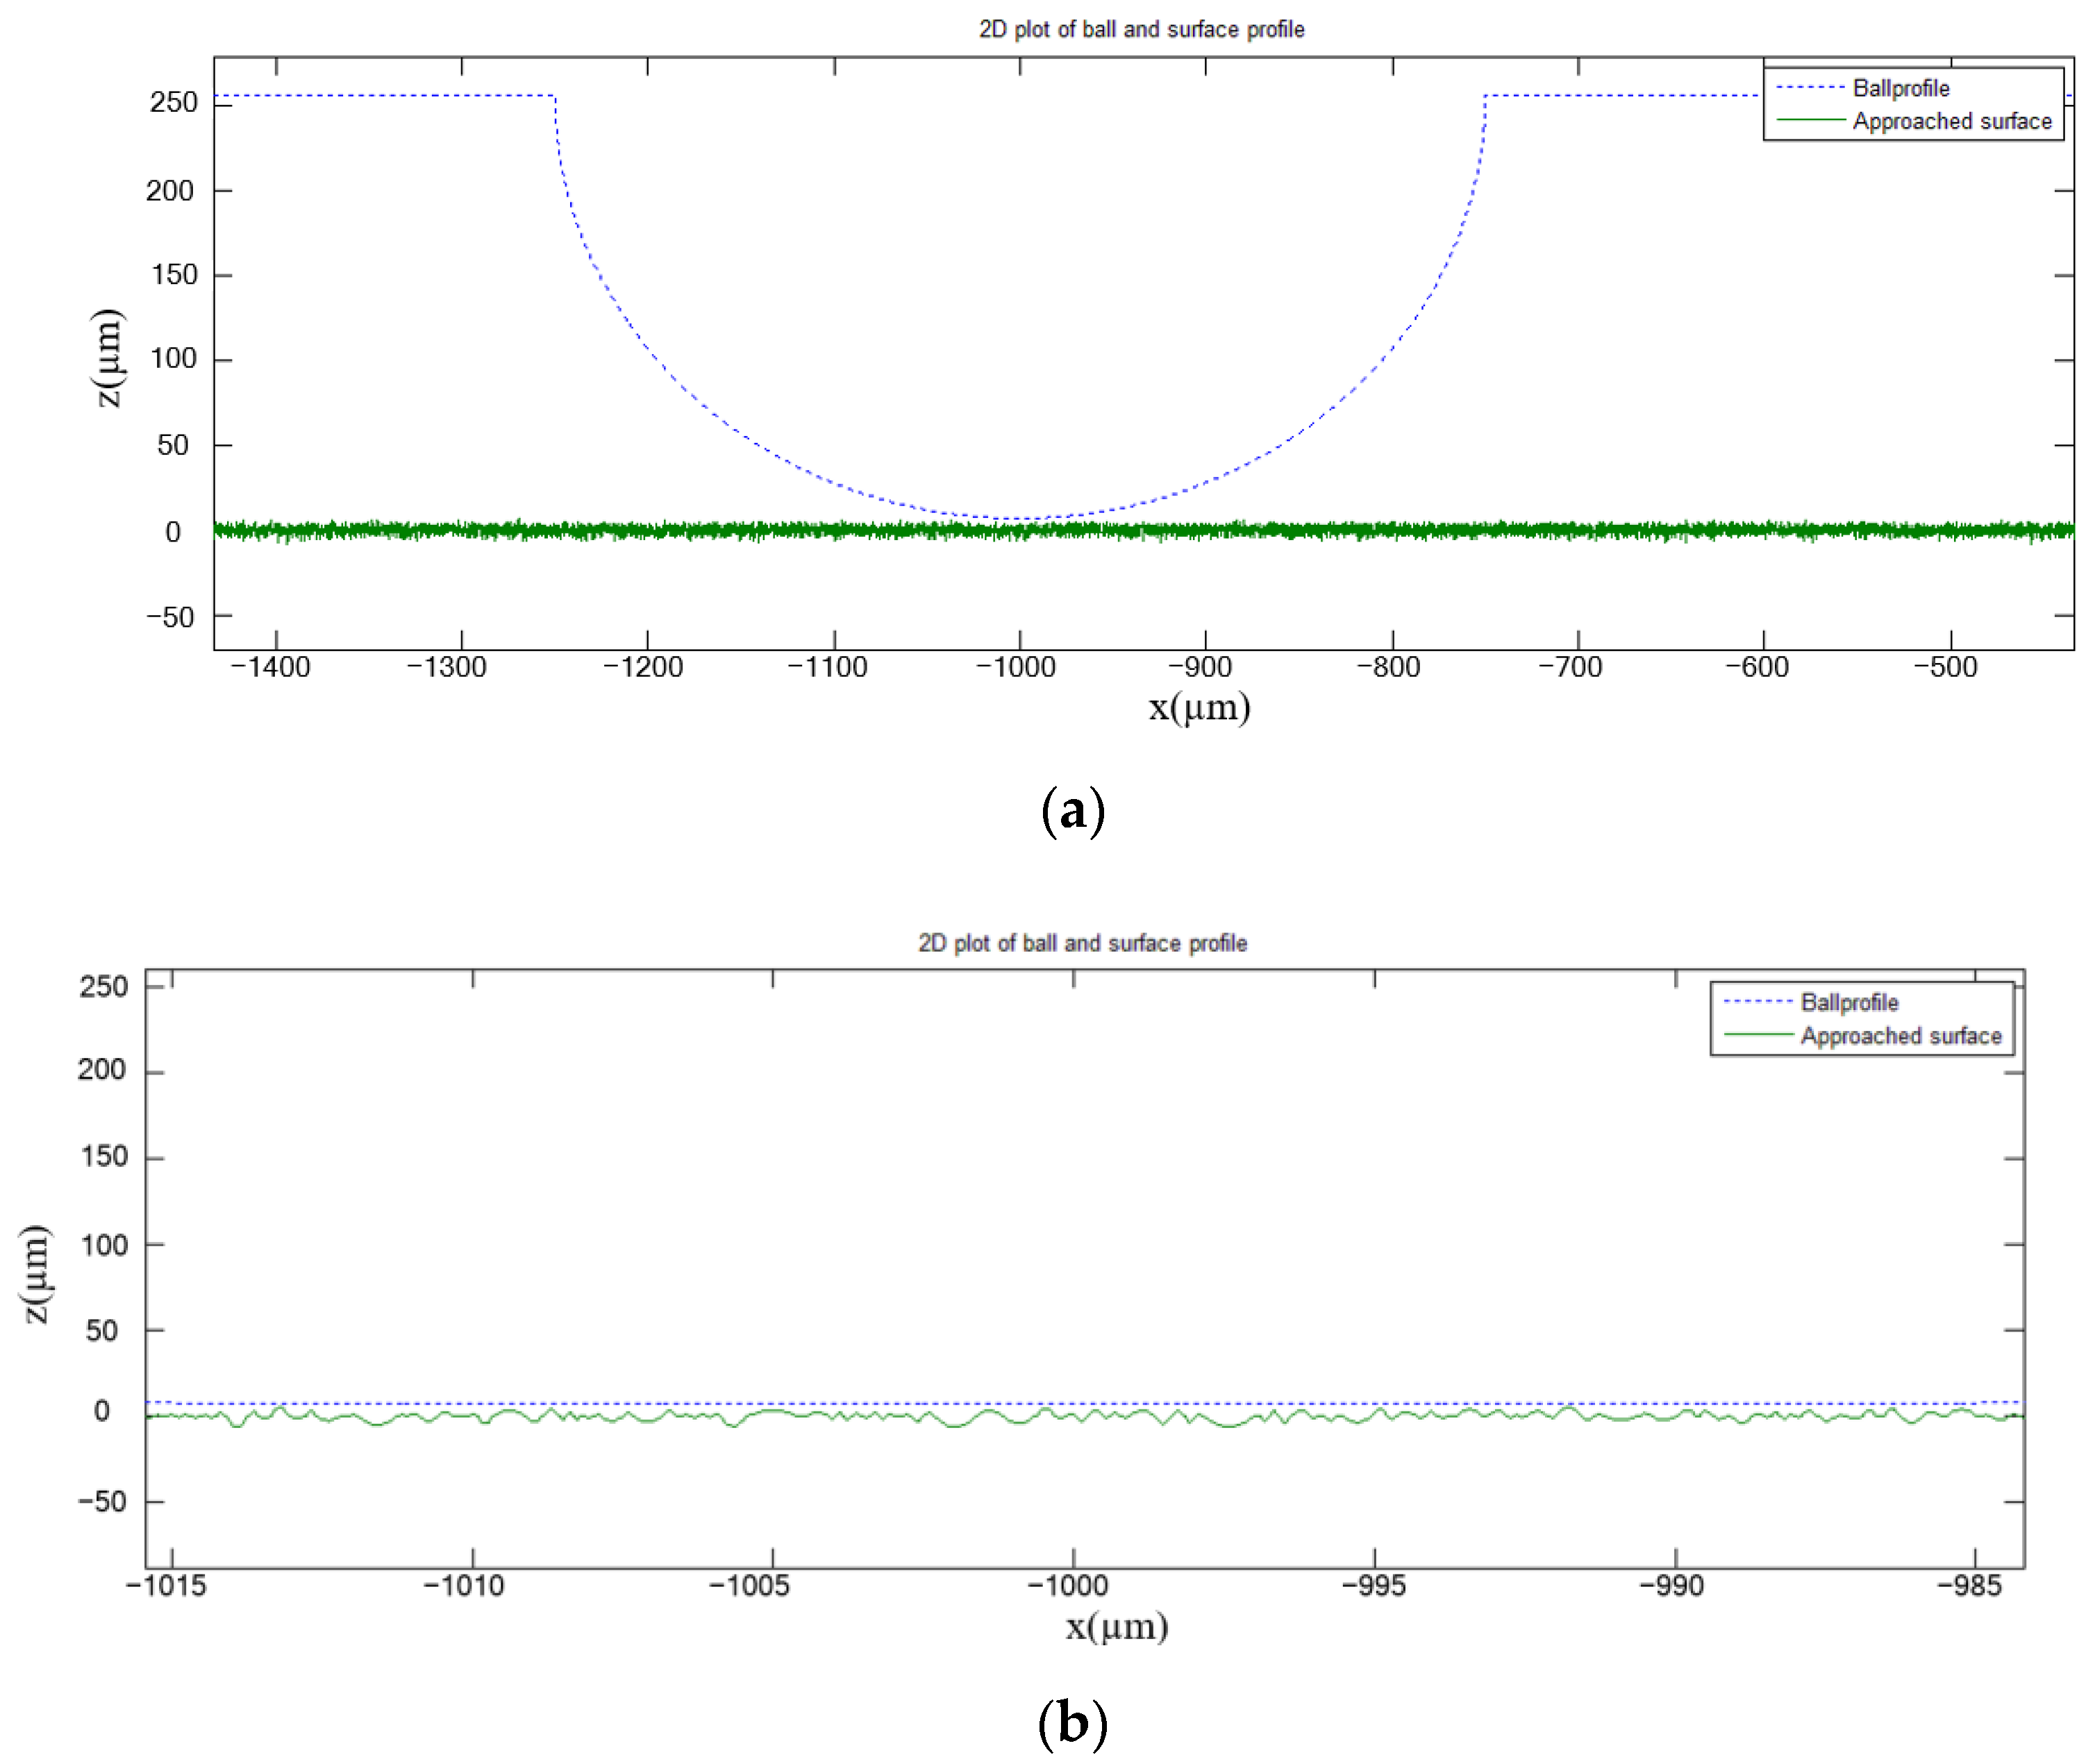Click the −1000 x-axis tick label in top plot
The height and width of the screenshot is (1764, 2095).
[1015, 667]
